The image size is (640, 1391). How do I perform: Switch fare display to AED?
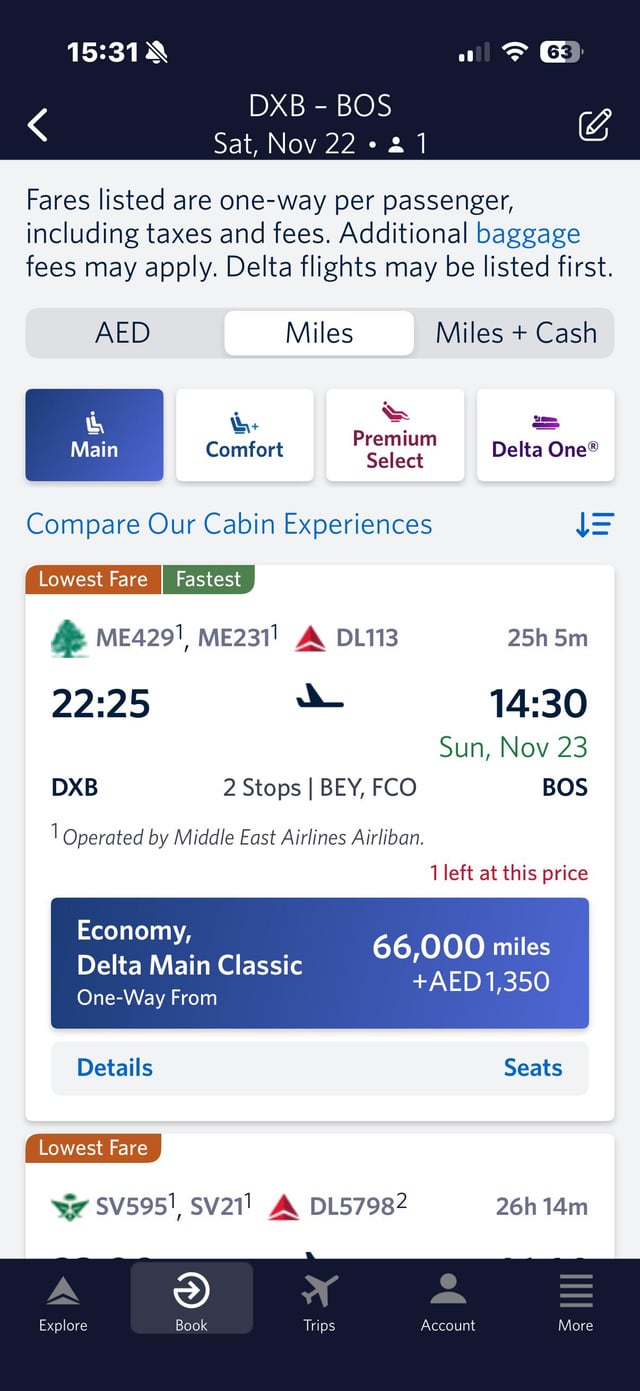(123, 333)
